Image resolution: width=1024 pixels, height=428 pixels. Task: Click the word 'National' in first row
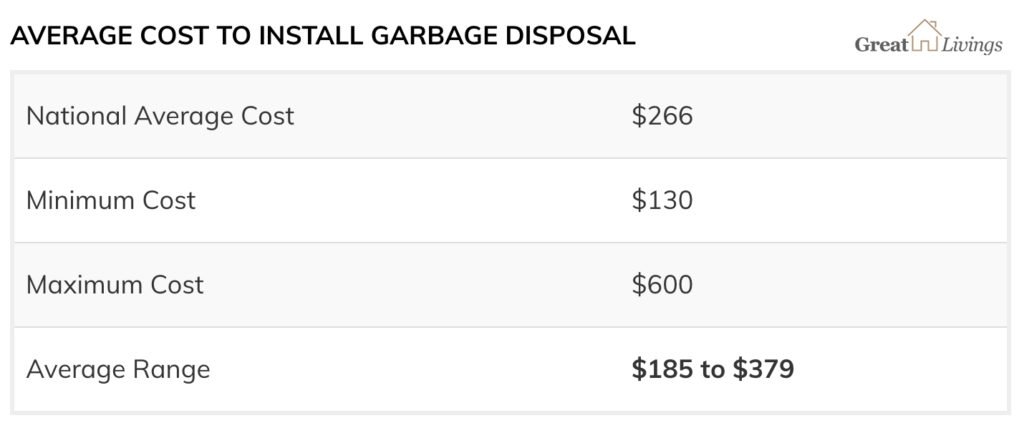(x=76, y=116)
